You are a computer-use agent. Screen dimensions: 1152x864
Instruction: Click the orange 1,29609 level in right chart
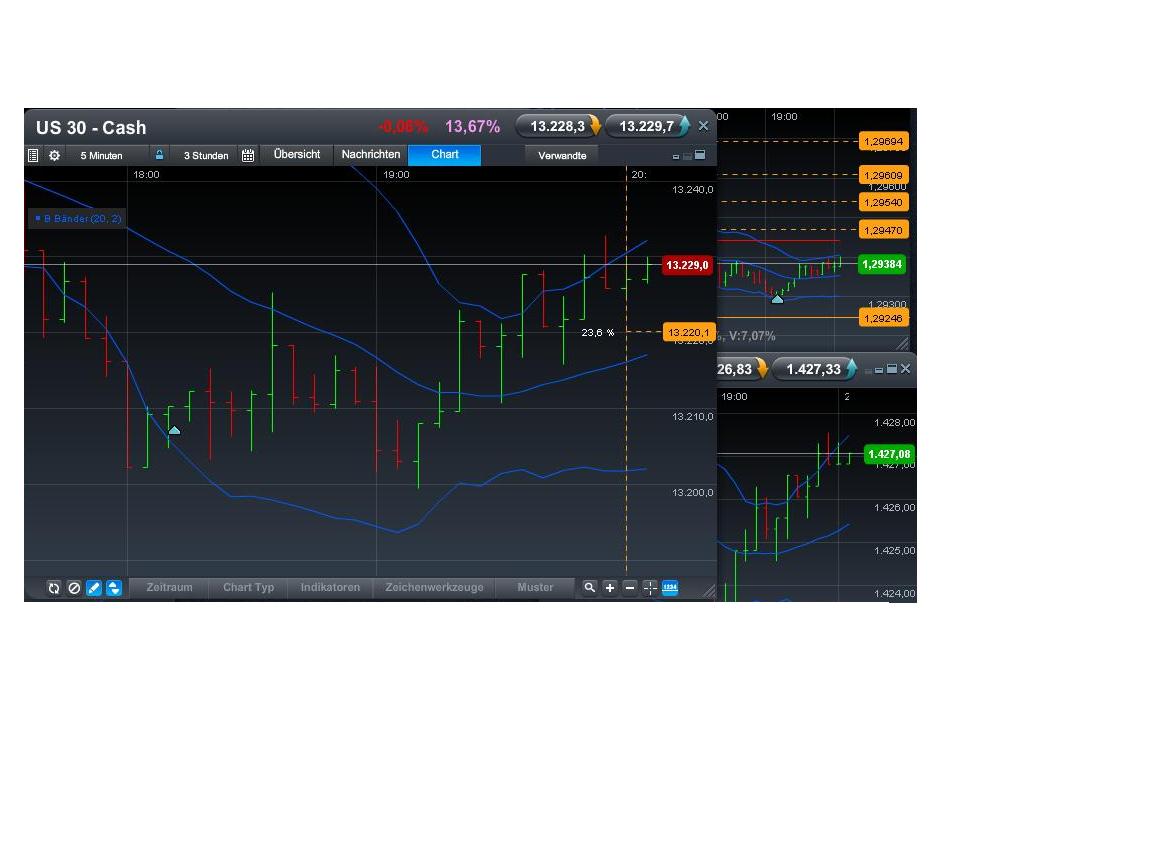(884, 175)
